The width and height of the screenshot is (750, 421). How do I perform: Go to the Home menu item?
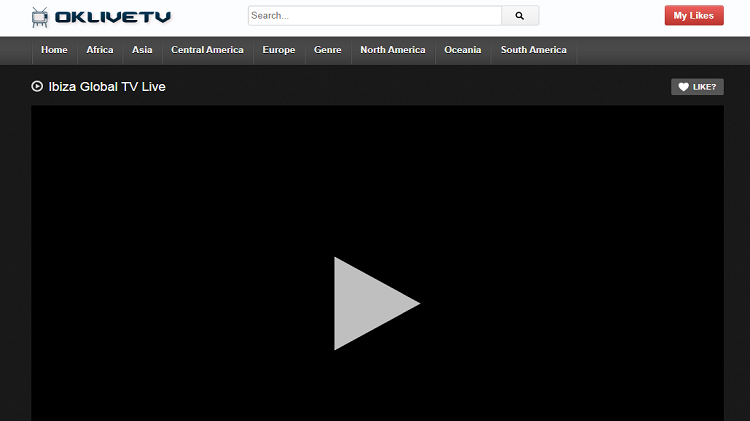(x=54, y=50)
